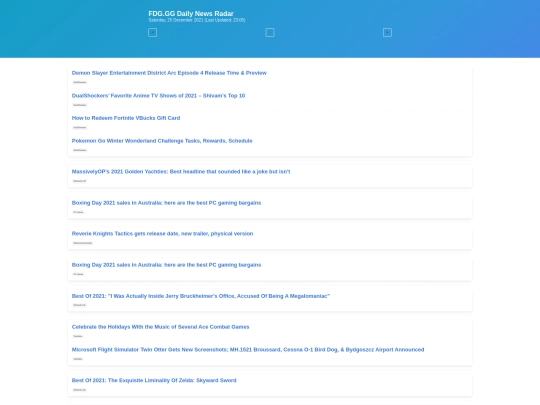Click source tag under Ace Combat headline
This screenshot has height=405, width=540.
point(78,336)
